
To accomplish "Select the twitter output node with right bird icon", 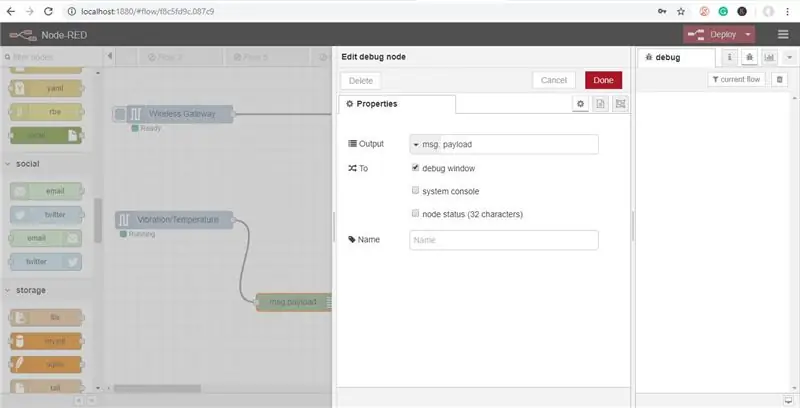I will coord(46,262).
